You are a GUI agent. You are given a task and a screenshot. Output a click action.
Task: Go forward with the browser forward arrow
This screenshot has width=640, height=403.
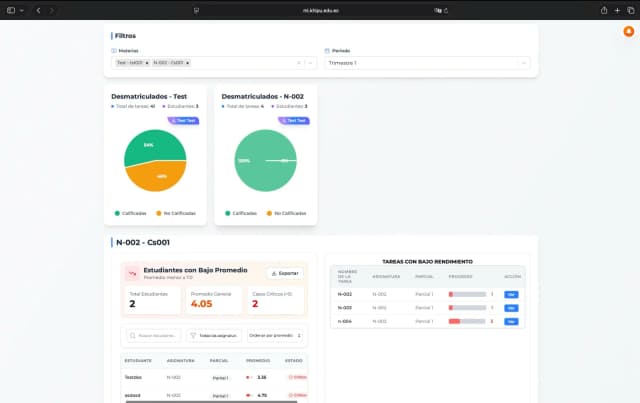pos(52,10)
